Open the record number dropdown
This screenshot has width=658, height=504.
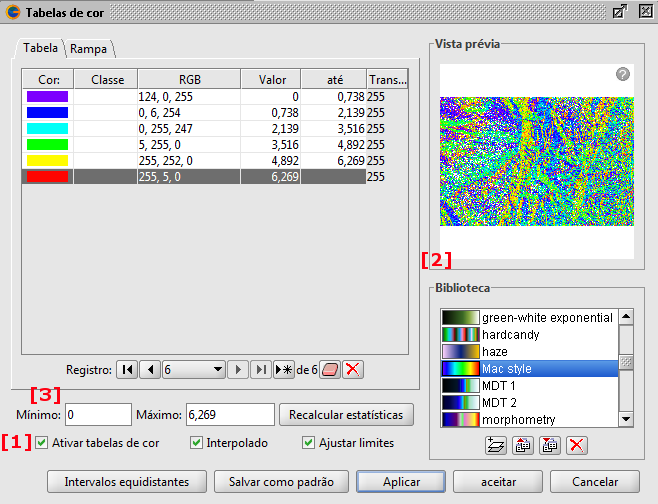(x=218, y=369)
